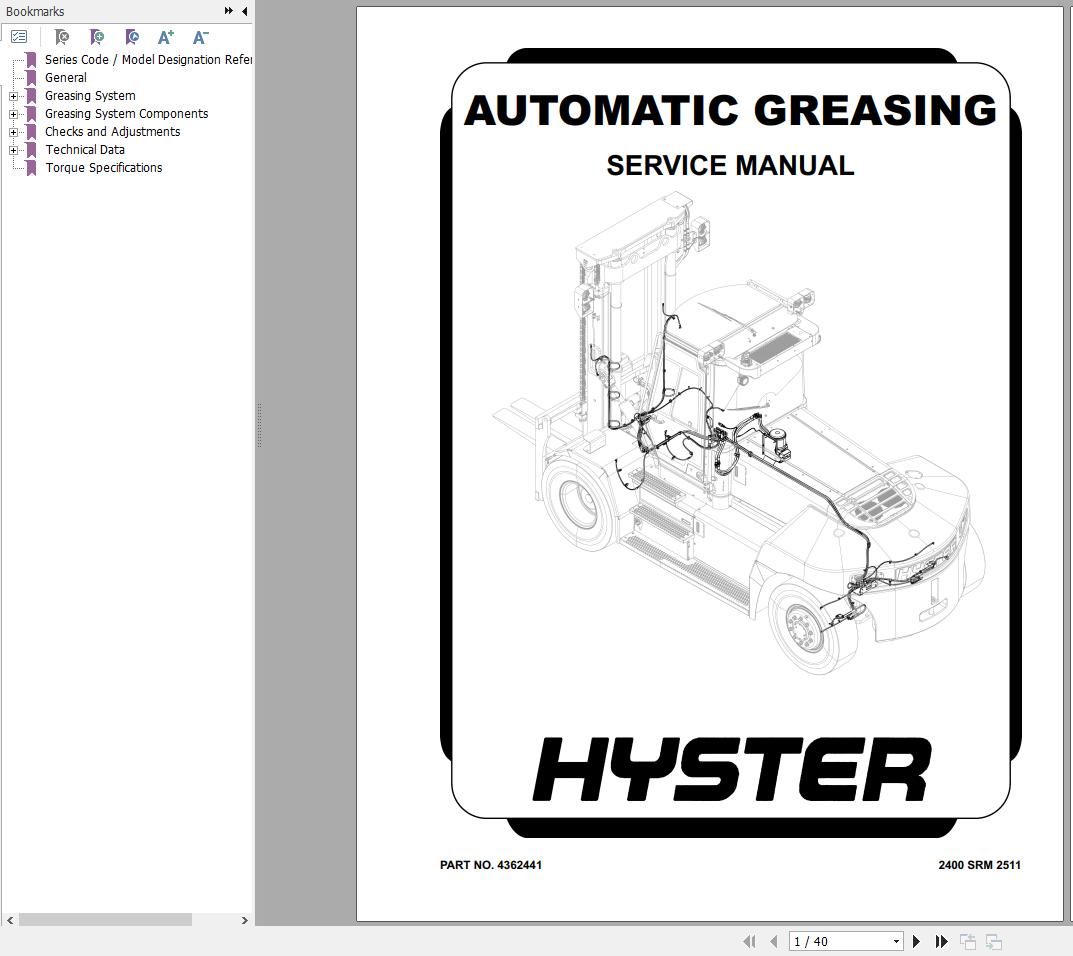Viewport: 1073px width, 956px height.
Task: Click the bookmark properties icon
Action: [x=132, y=37]
